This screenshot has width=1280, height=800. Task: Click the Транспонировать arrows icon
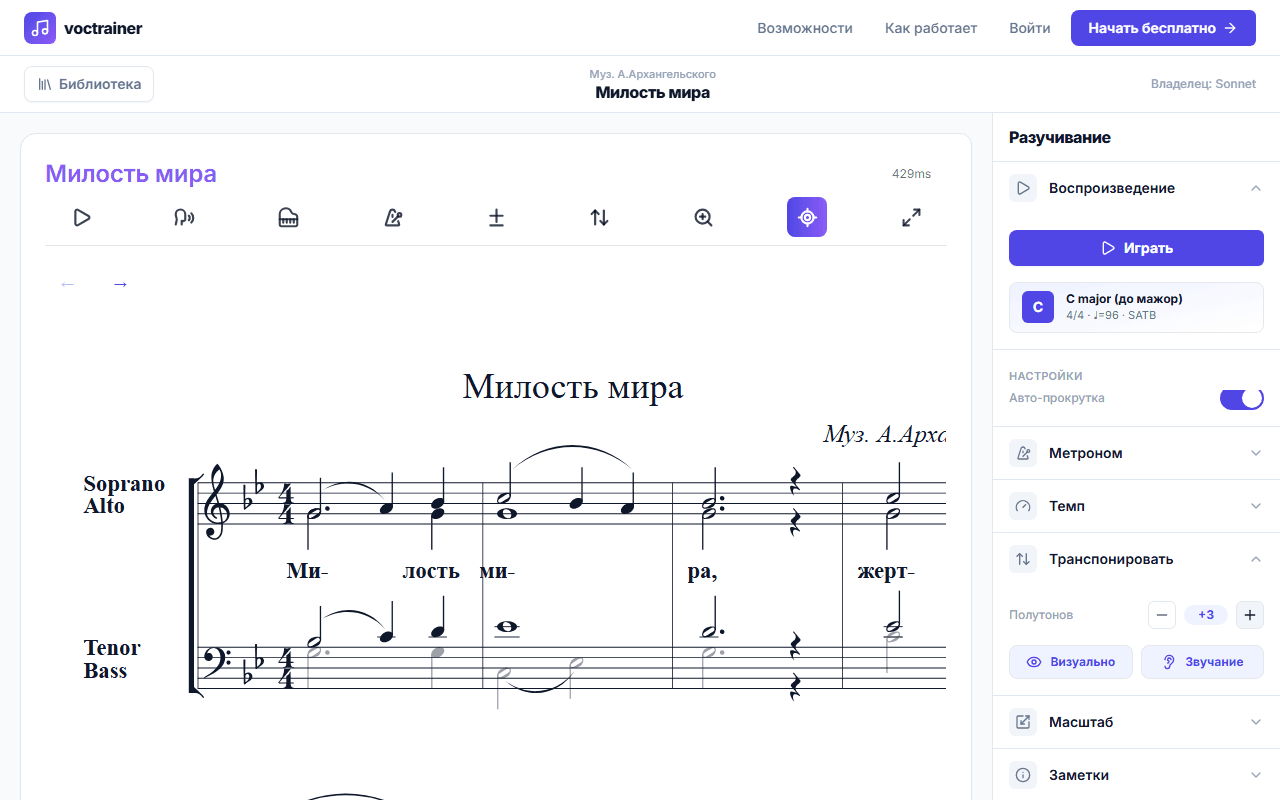(x=1023, y=559)
